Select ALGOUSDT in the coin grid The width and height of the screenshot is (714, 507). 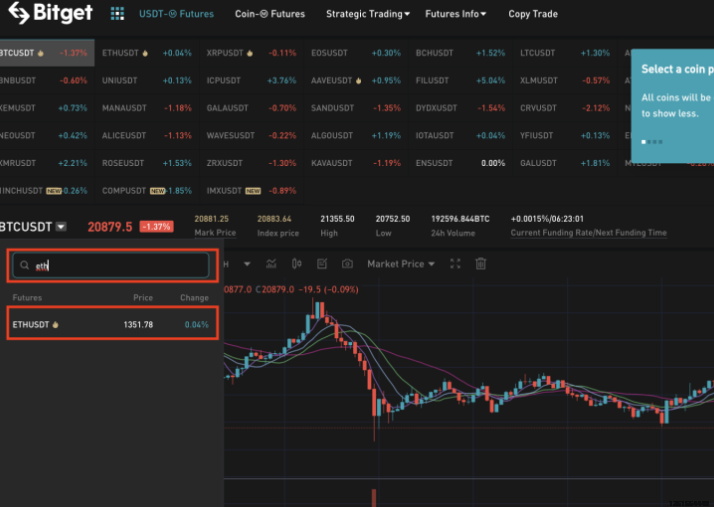(356, 136)
